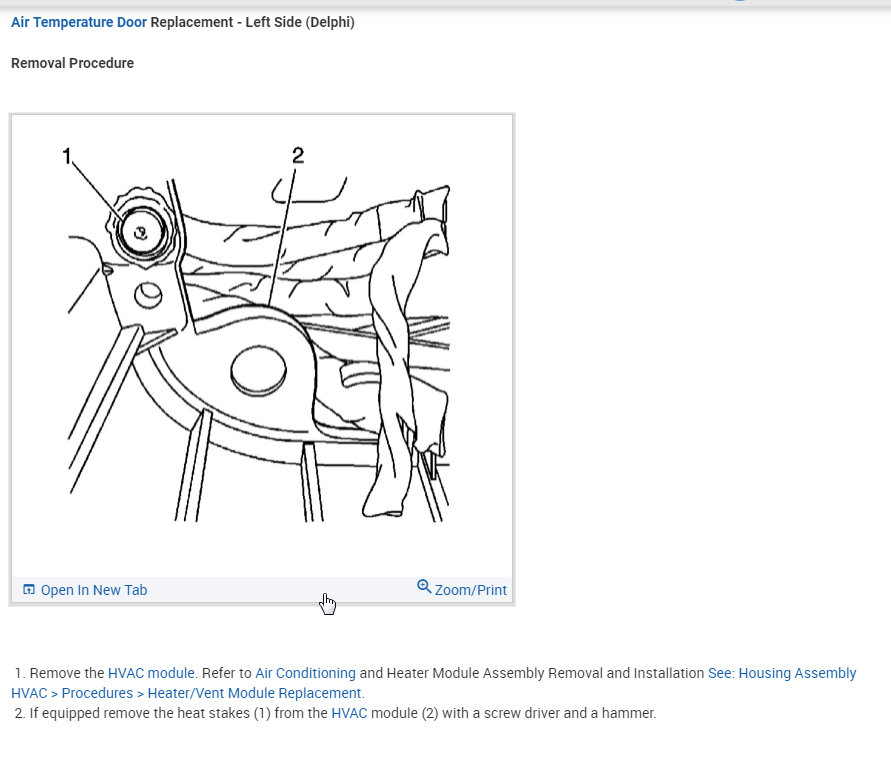Image resolution: width=891 pixels, height=758 pixels.
Task: Open In New Tab text link
Action: click(x=94, y=590)
